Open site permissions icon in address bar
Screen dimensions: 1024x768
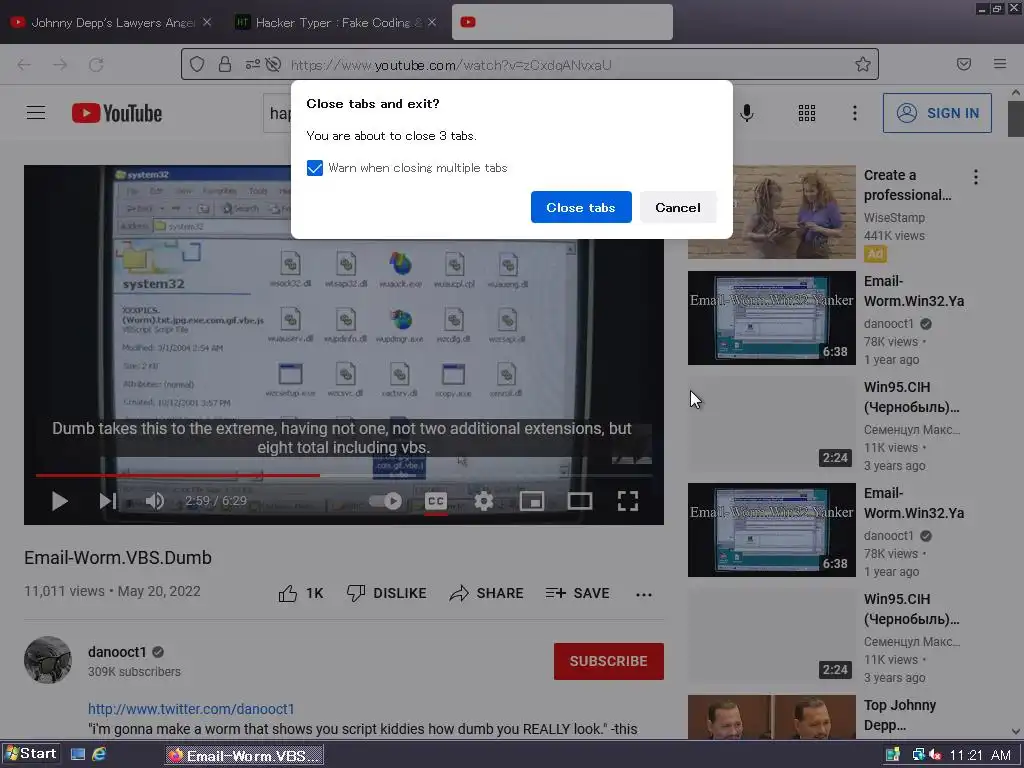(253, 64)
